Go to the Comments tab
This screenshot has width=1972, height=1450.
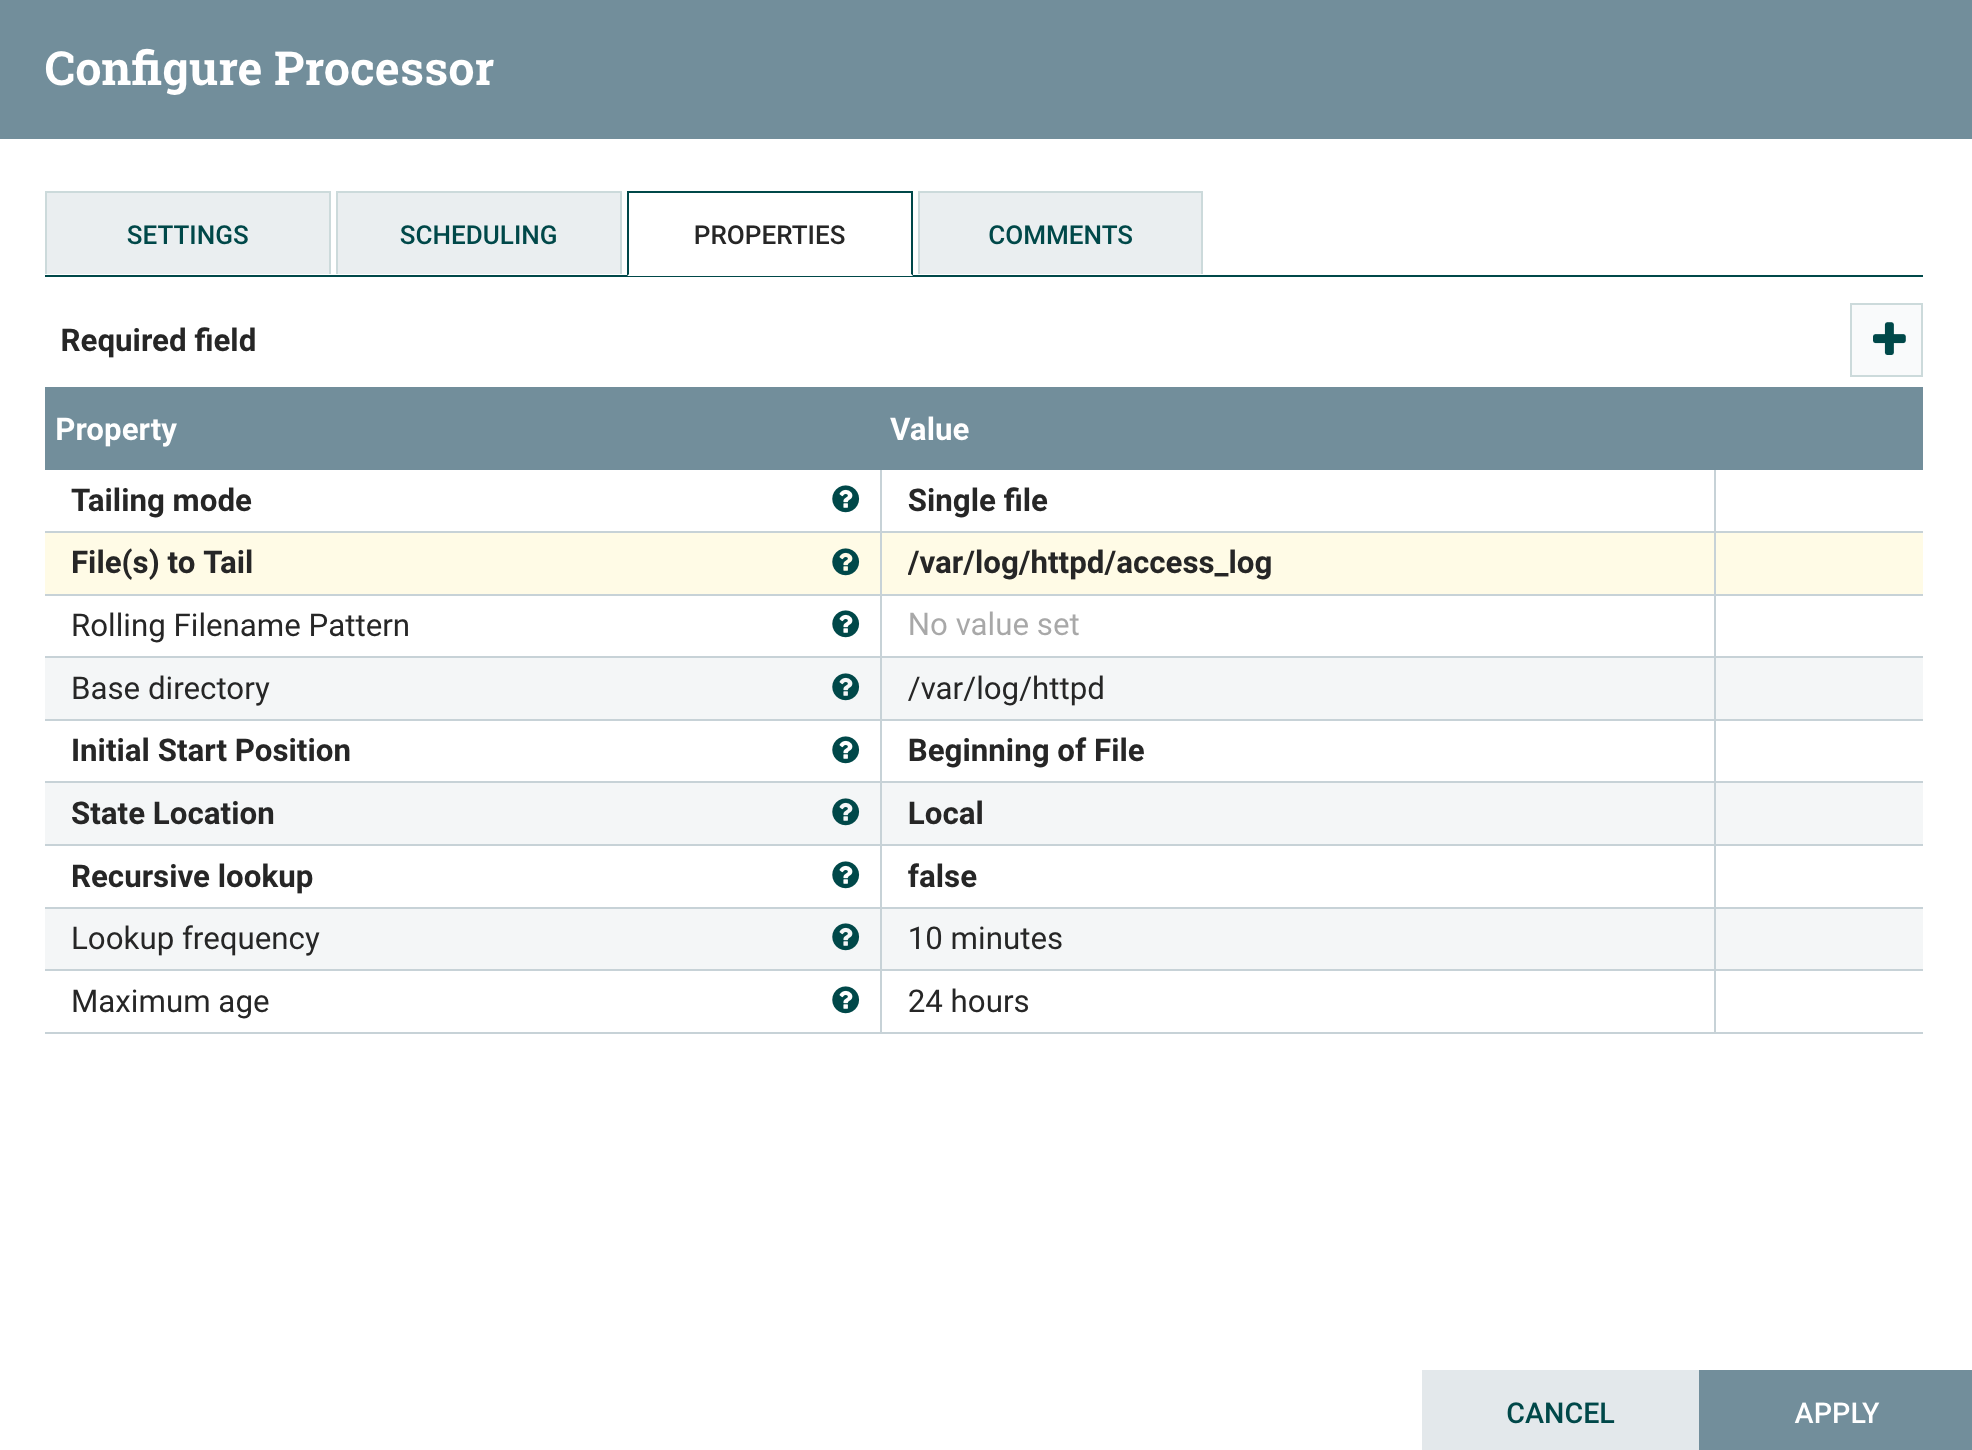pyautogui.click(x=1060, y=234)
